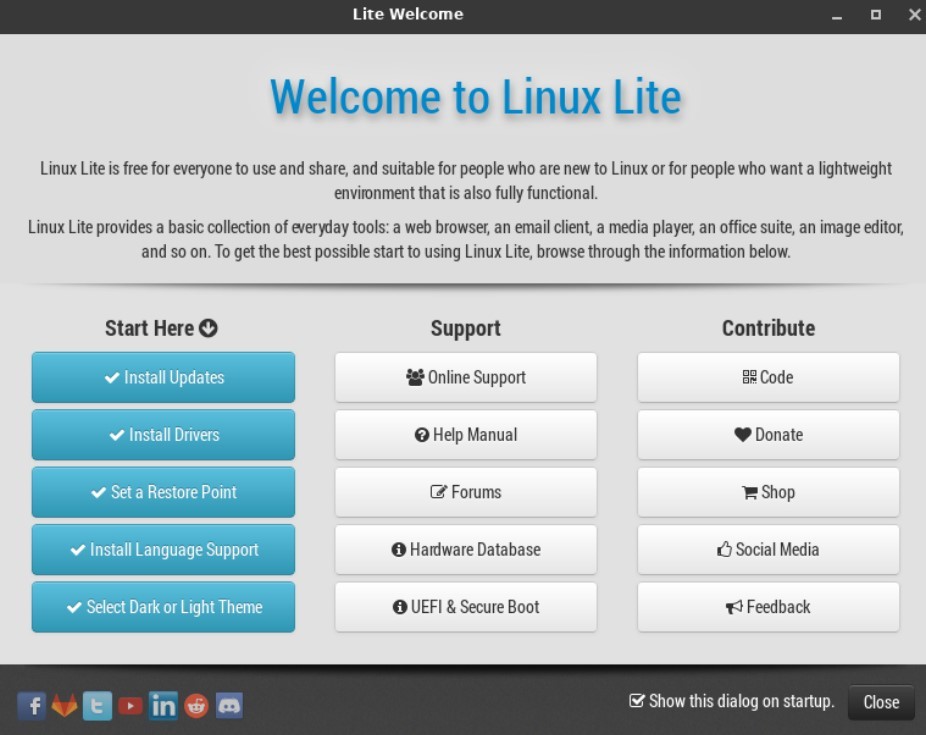
Task: Click Install Language Support
Action: click(x=164, y=550)
